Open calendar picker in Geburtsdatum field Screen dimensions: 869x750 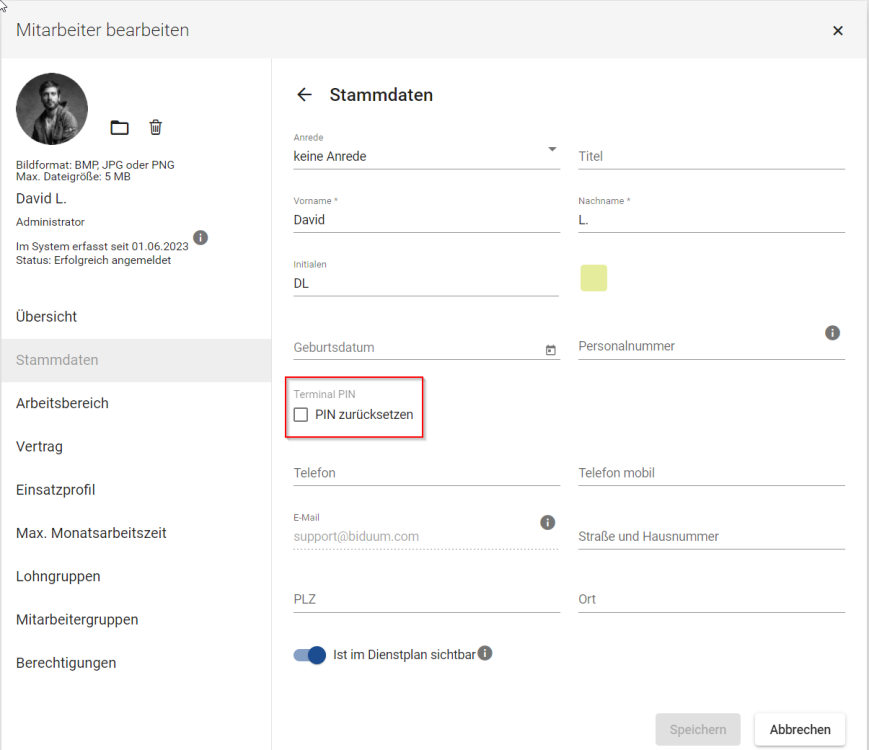[x=550, y=350]
